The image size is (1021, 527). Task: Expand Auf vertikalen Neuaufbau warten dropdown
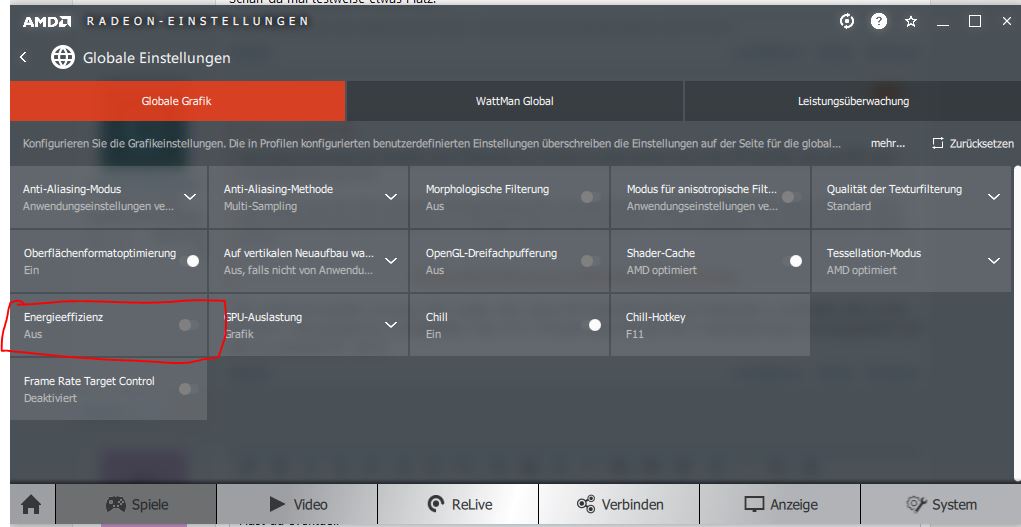click(391, 261)
